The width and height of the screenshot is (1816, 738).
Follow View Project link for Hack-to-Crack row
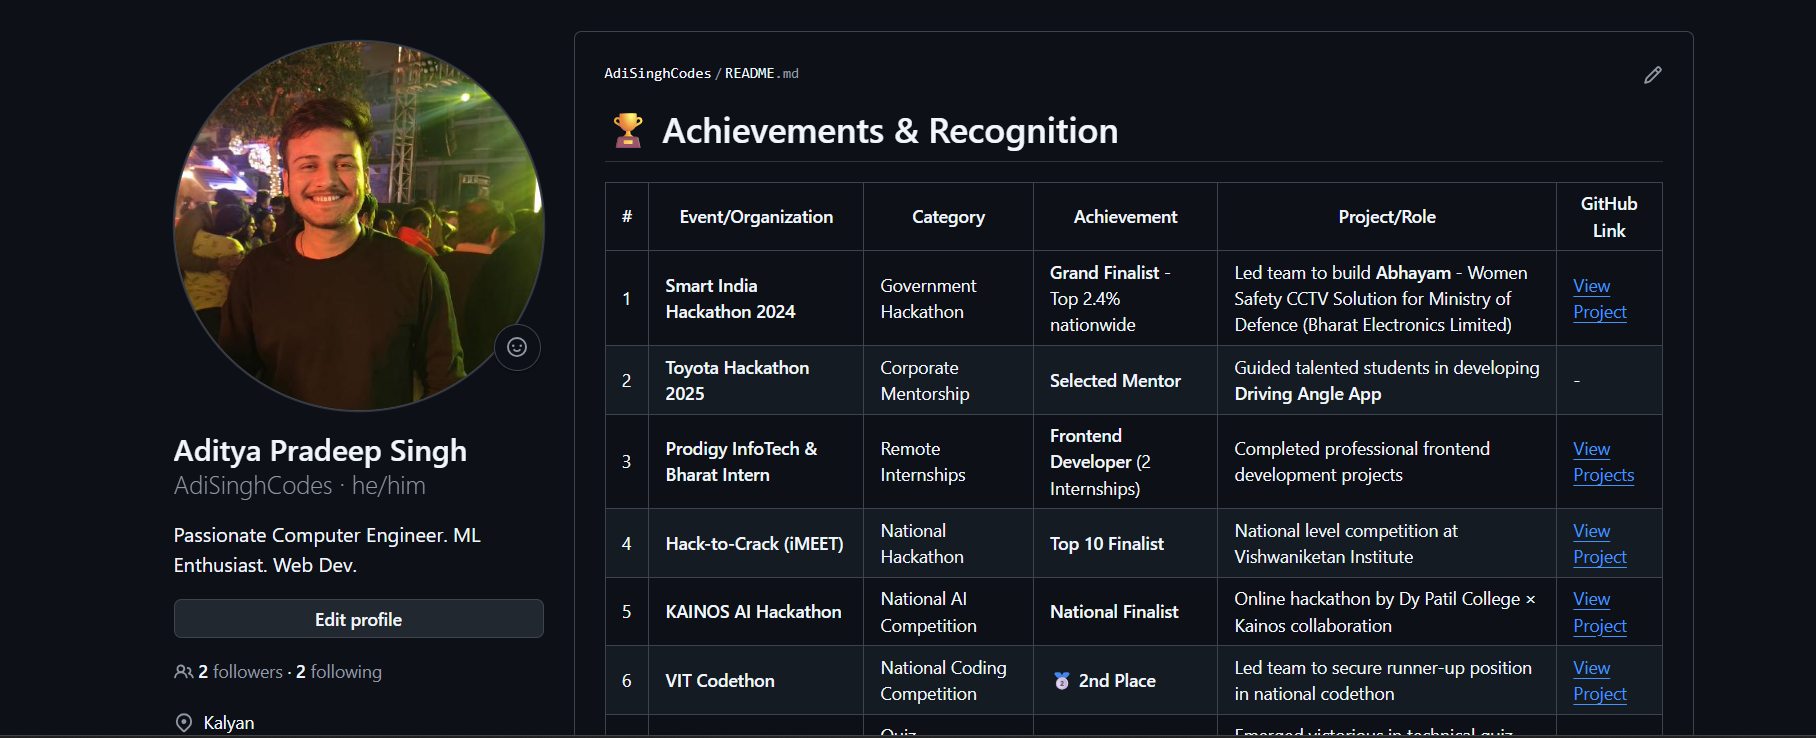[x=1599, y=544]
